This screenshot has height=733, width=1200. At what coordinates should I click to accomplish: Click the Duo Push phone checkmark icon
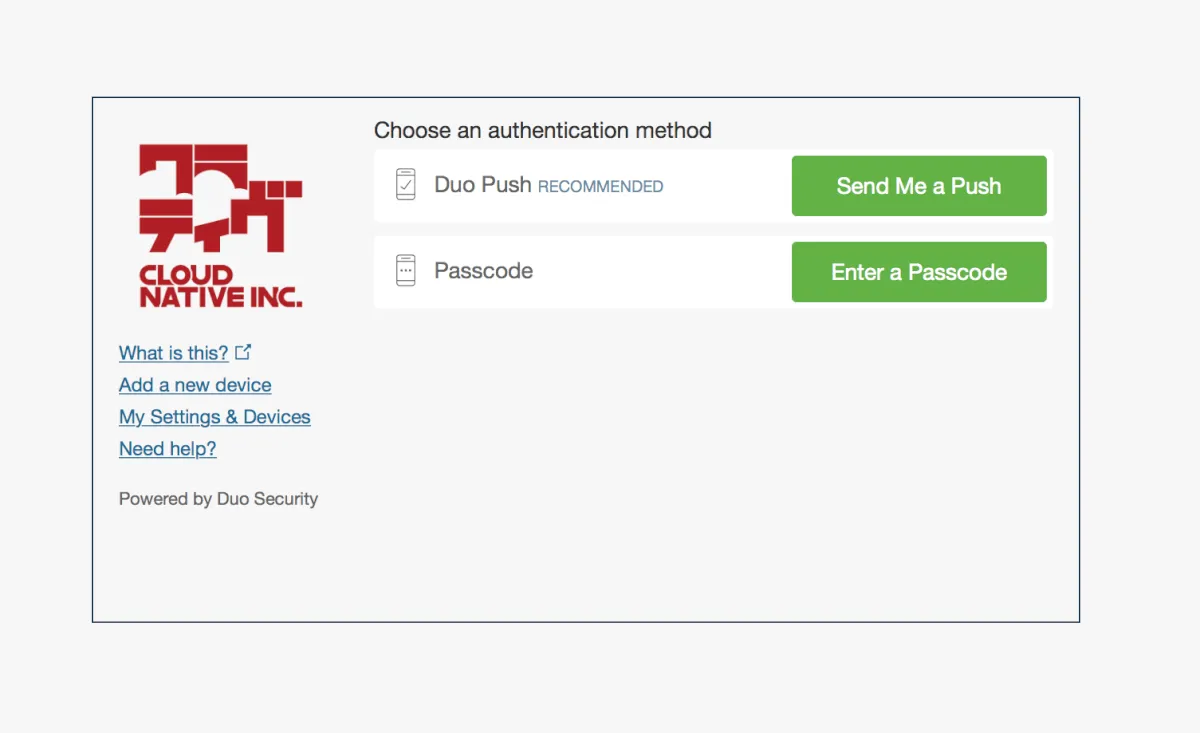[405, 185]
